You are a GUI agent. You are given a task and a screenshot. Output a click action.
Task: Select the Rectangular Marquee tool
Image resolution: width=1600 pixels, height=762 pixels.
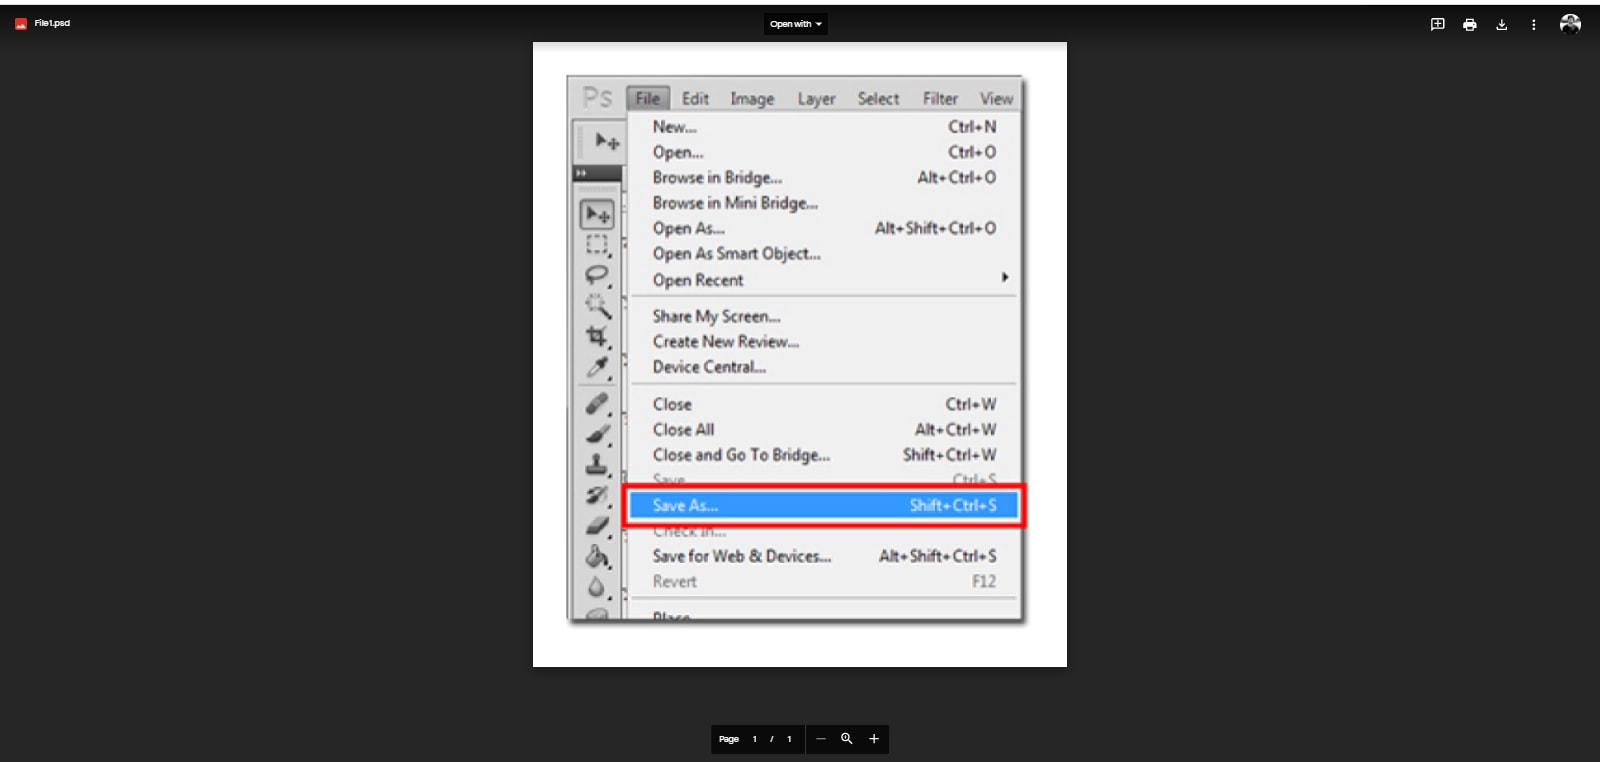point(597,245)
